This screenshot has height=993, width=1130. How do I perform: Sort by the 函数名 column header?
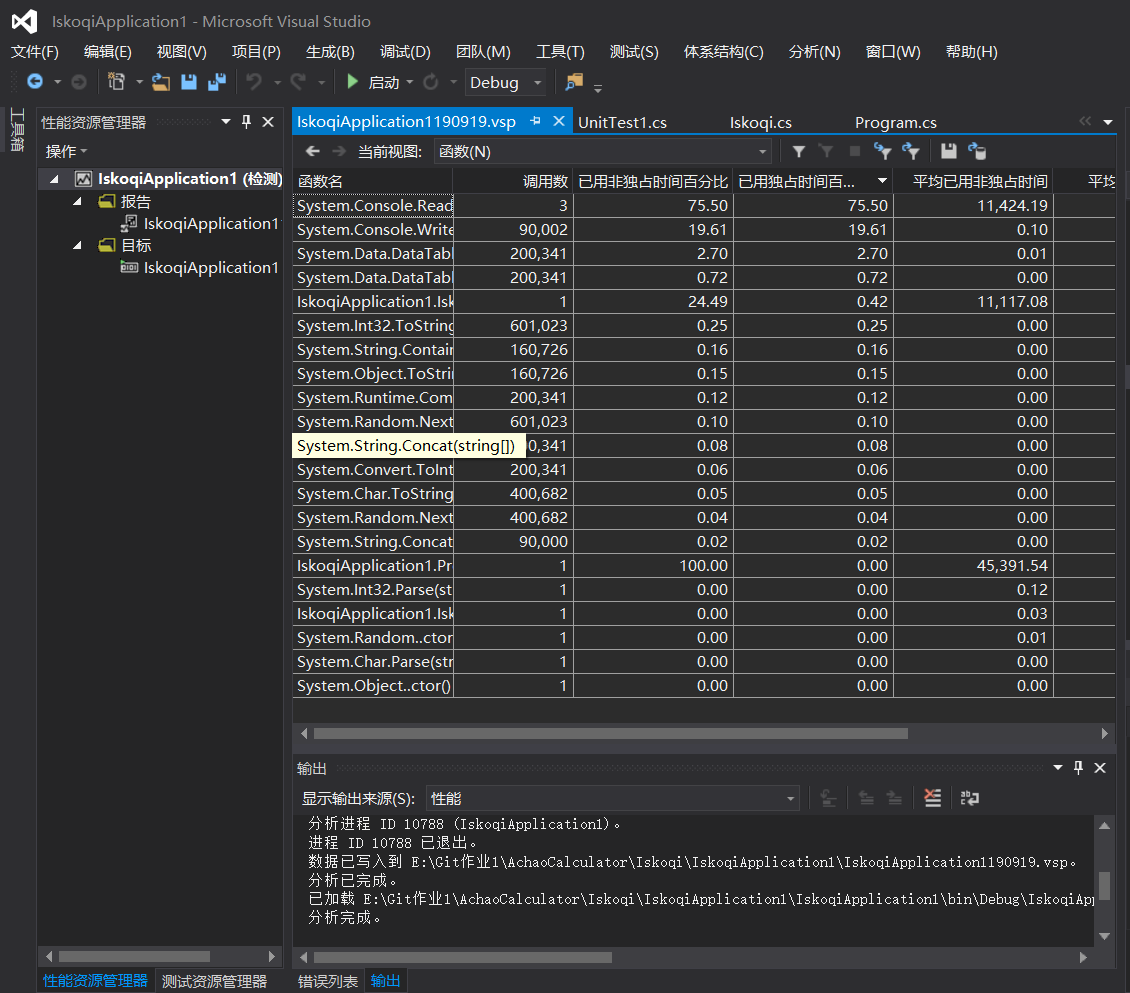[x=373, y=181]
